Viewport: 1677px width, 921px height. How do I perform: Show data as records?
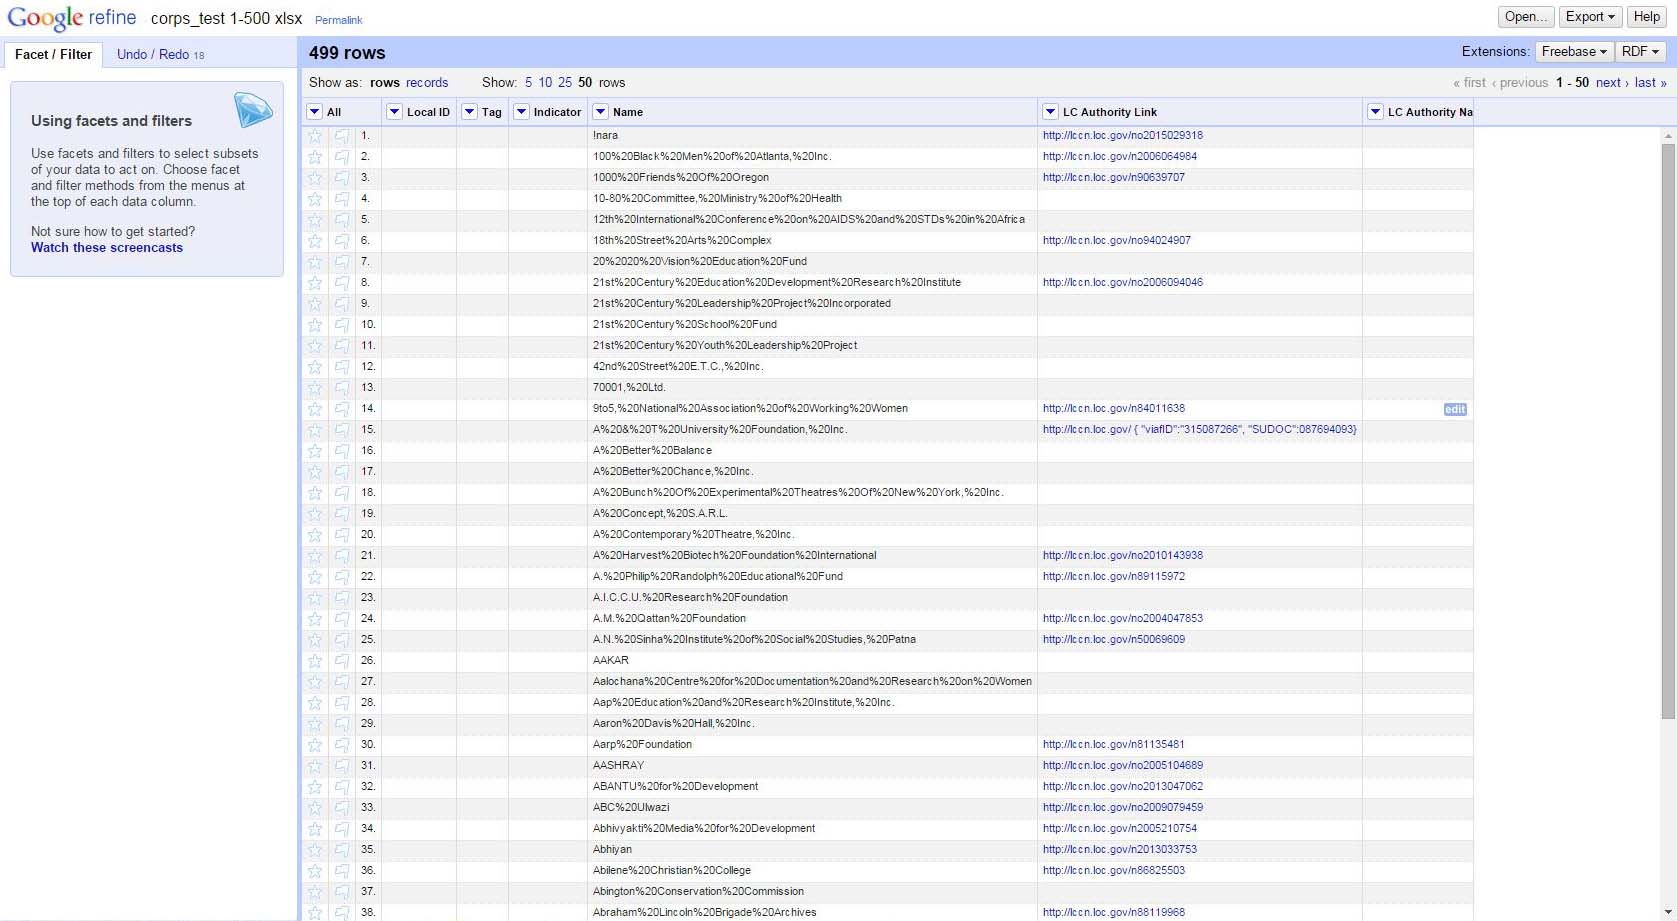point(427,83)
